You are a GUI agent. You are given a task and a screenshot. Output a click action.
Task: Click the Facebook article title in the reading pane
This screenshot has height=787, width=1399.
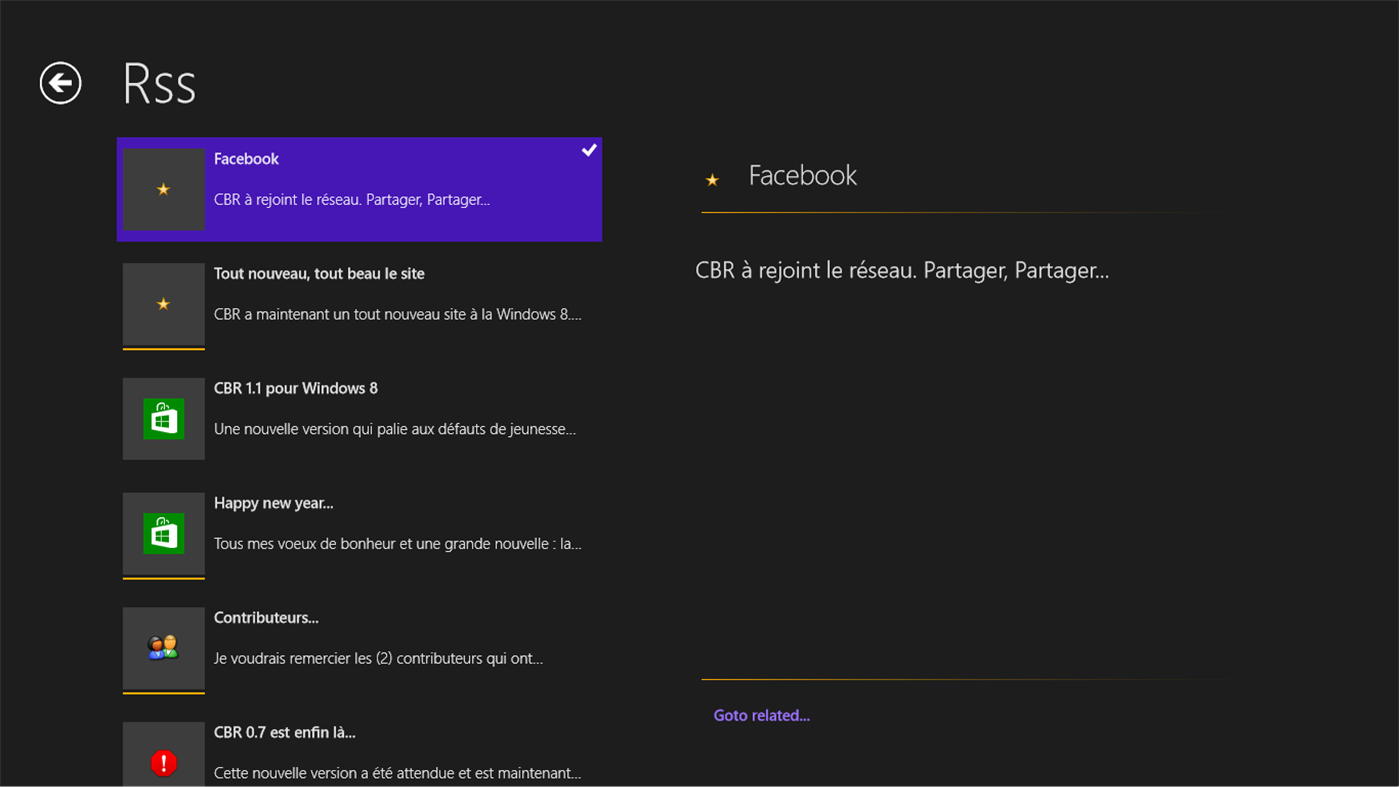[803, 175]
